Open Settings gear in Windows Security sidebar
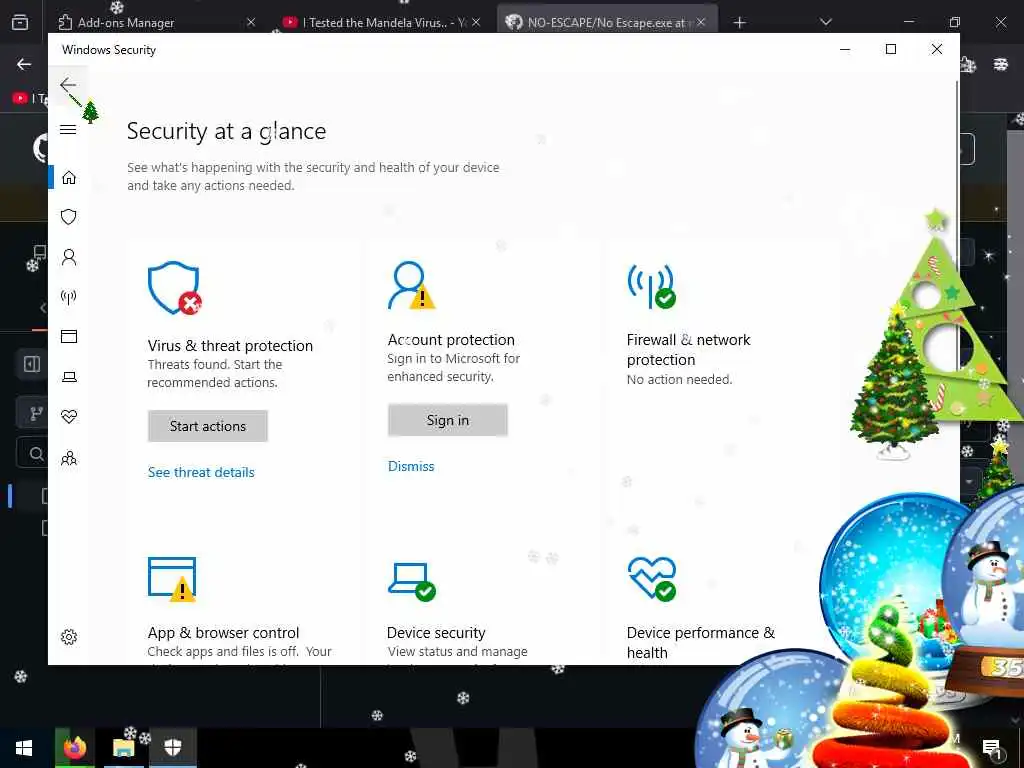1024x768 pixels. coord(69,637)
